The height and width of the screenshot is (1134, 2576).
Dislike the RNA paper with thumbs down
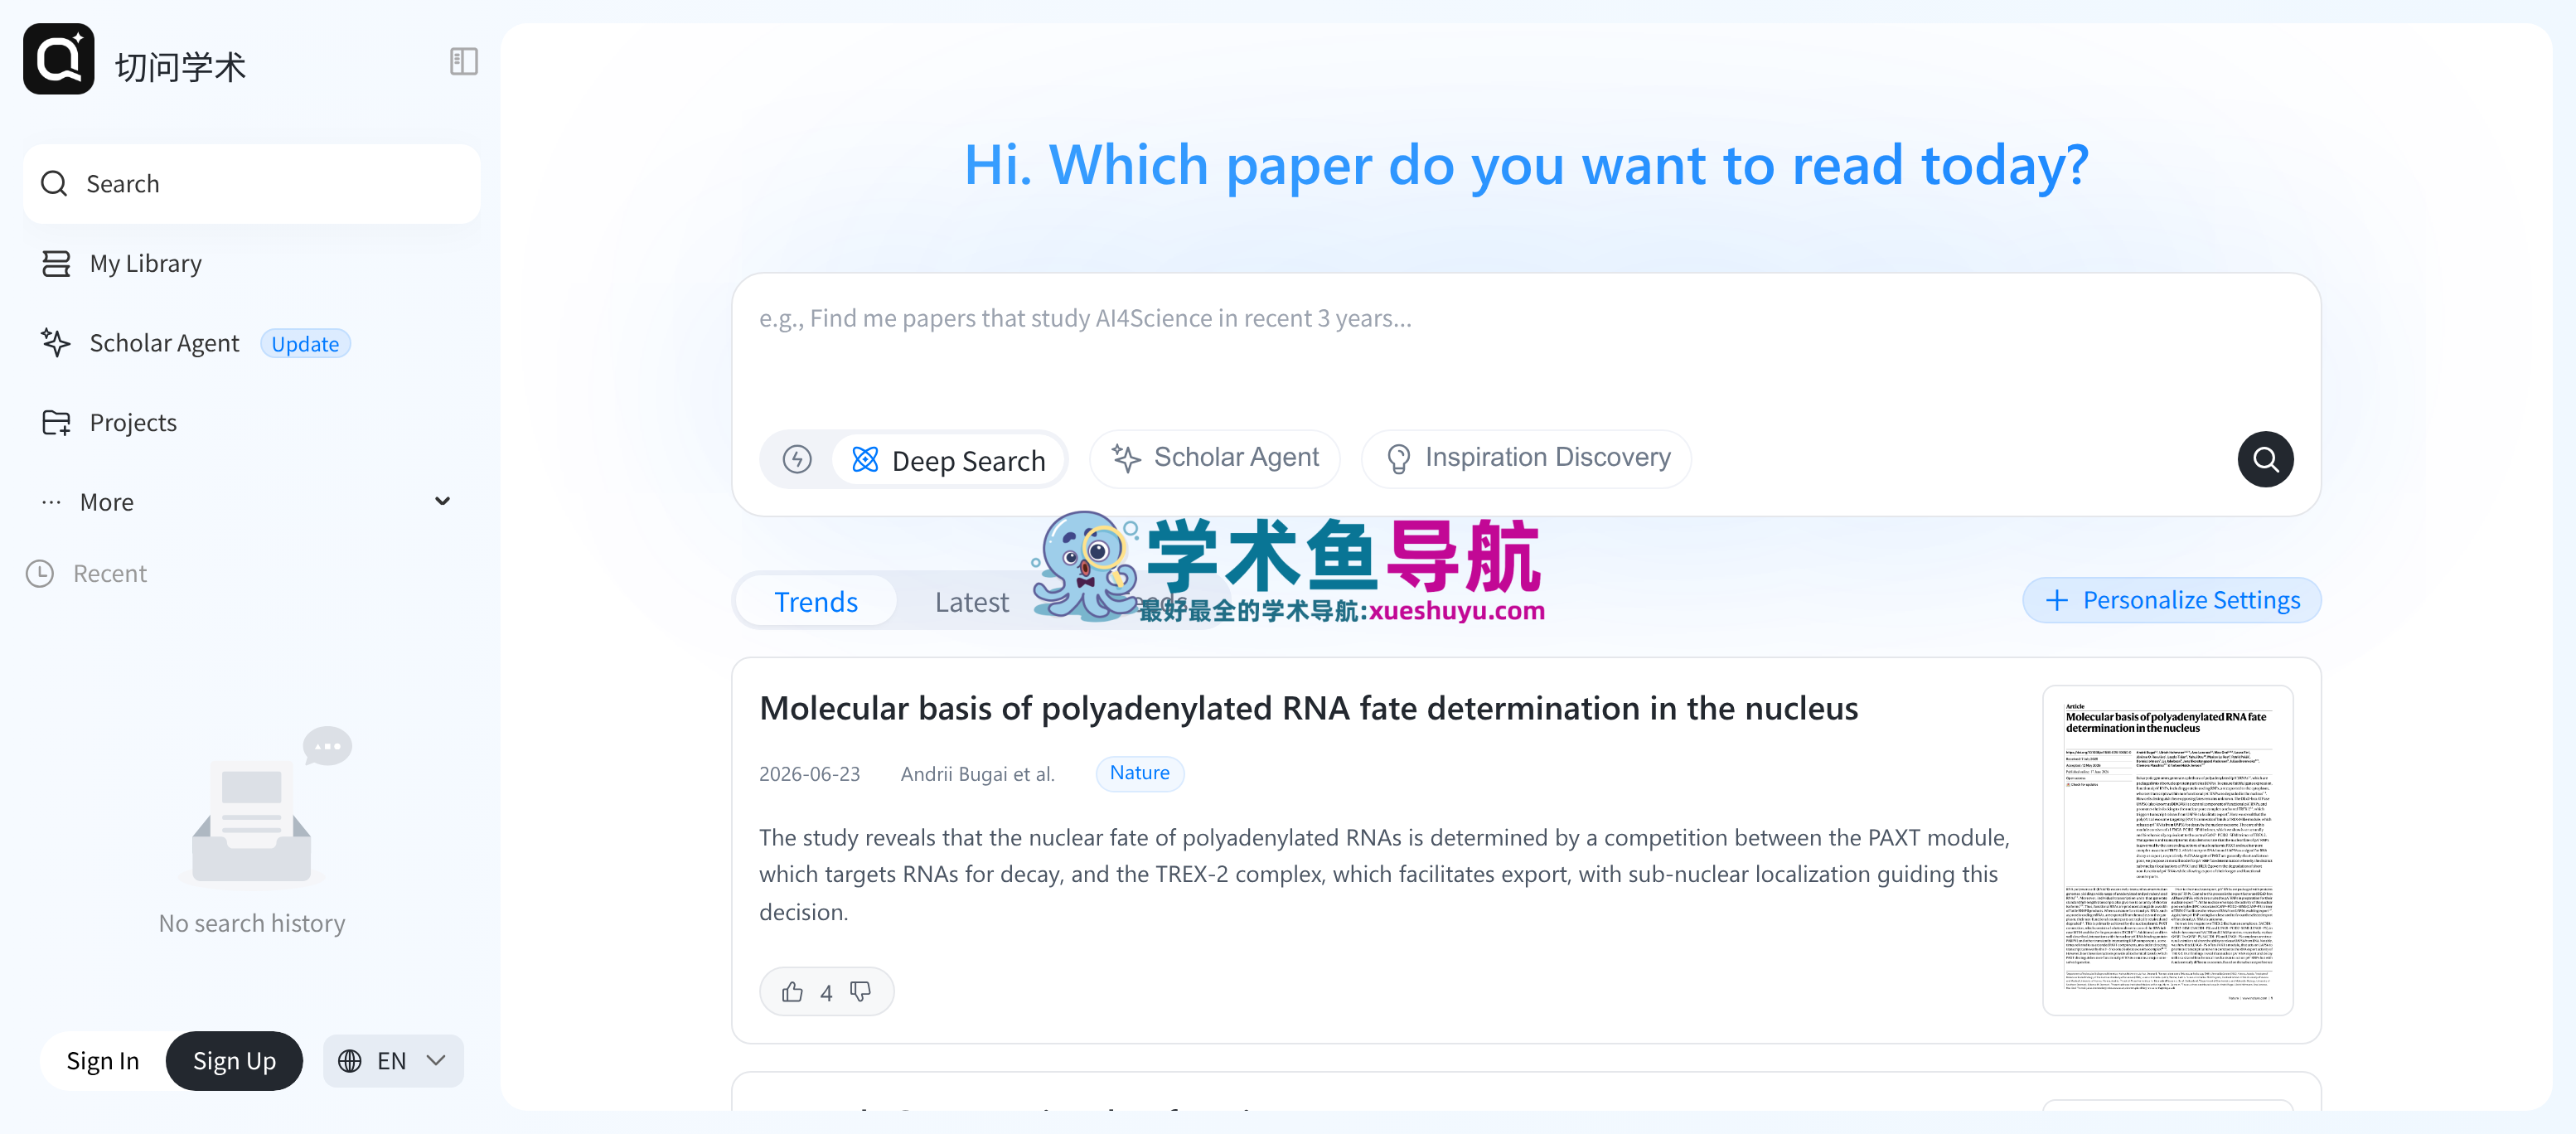tap(860, 991)
